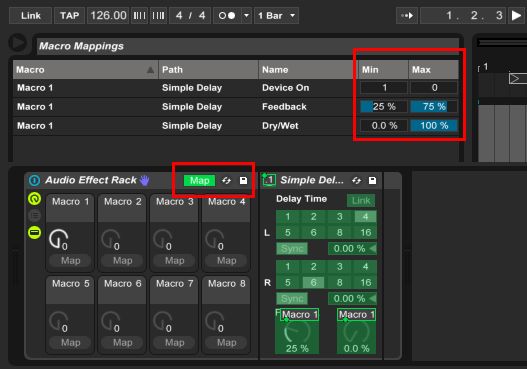527x369 pixels.
Task: Open the metronome settings dropdown arrow
Action: tap(246, 15)
